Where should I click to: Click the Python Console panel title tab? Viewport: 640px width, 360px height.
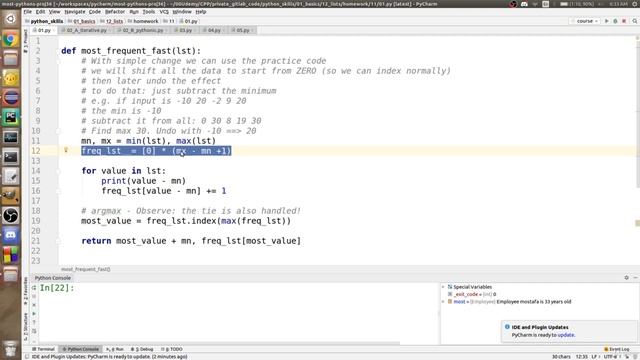point(53,278)
